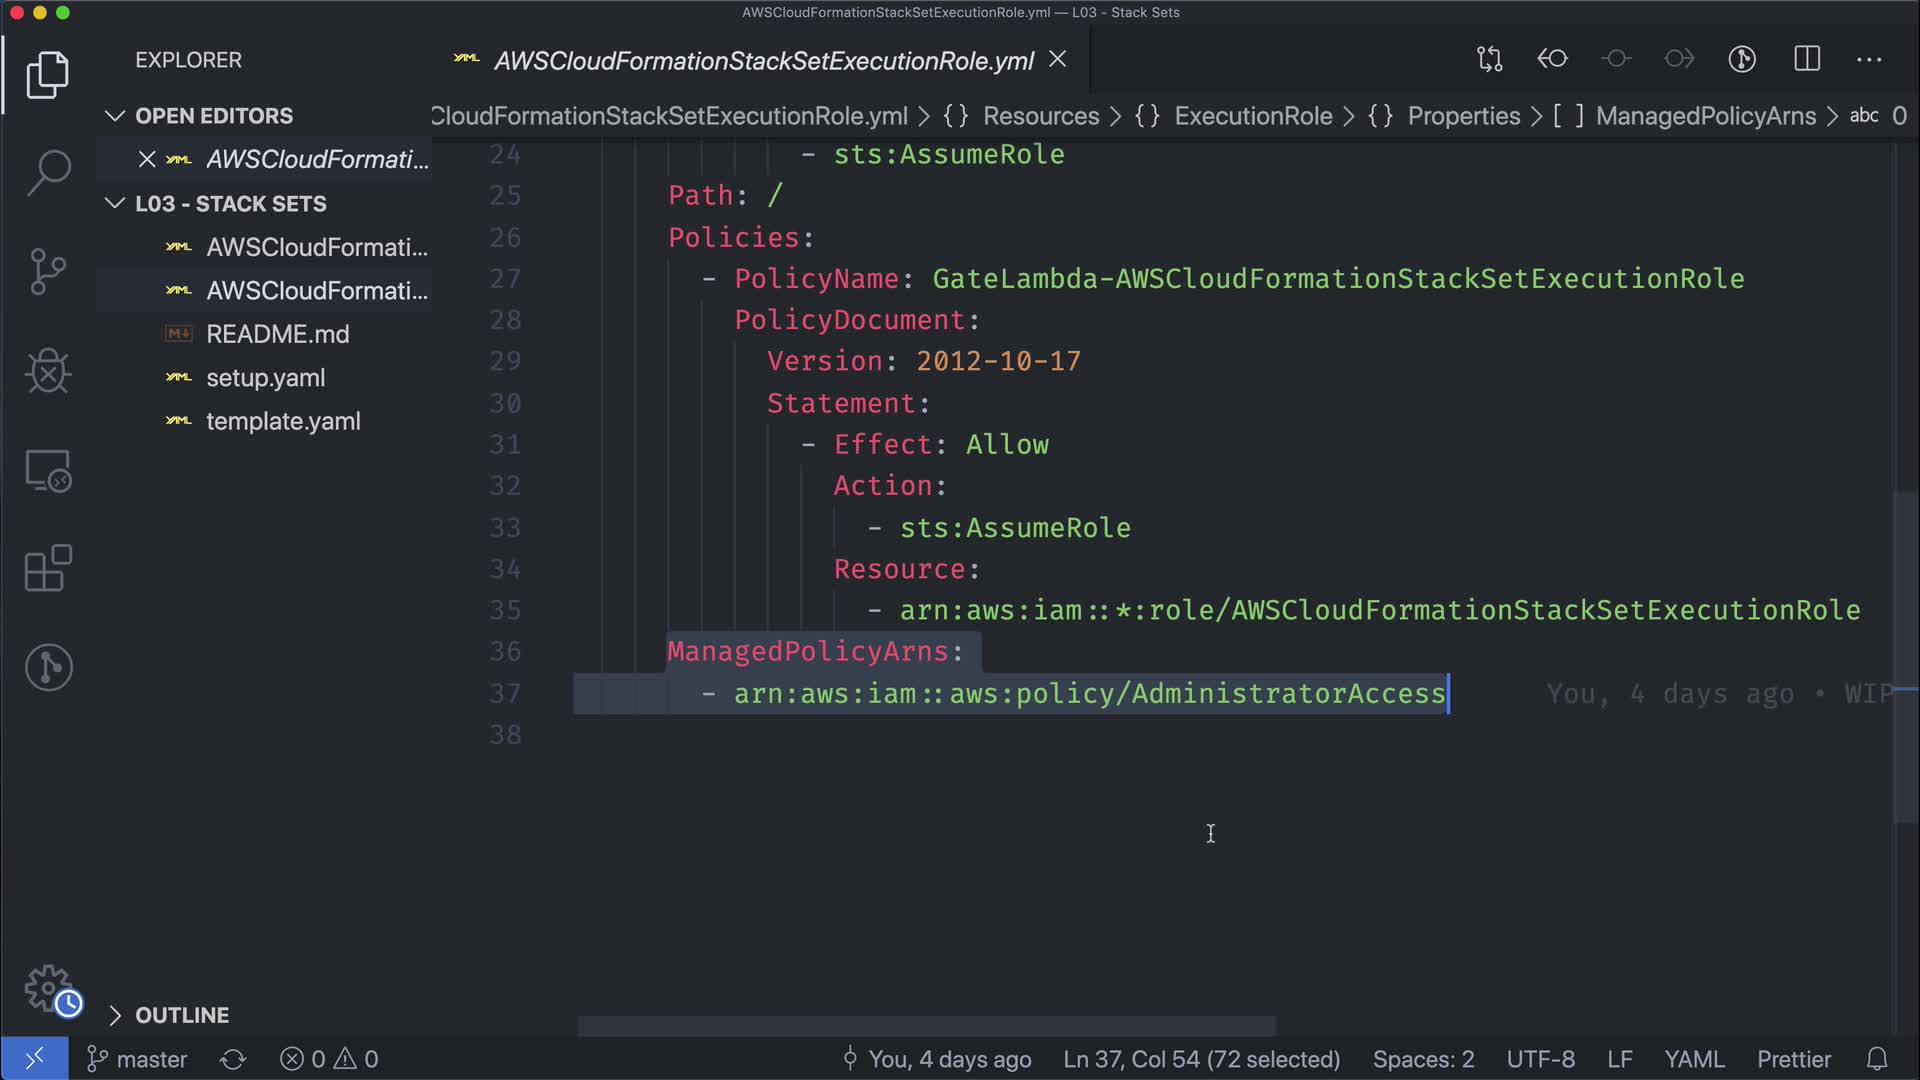Screen dimensions: 1920x1080
Task: Toggle file blame annotations icon
Action: pos(1742,59)
